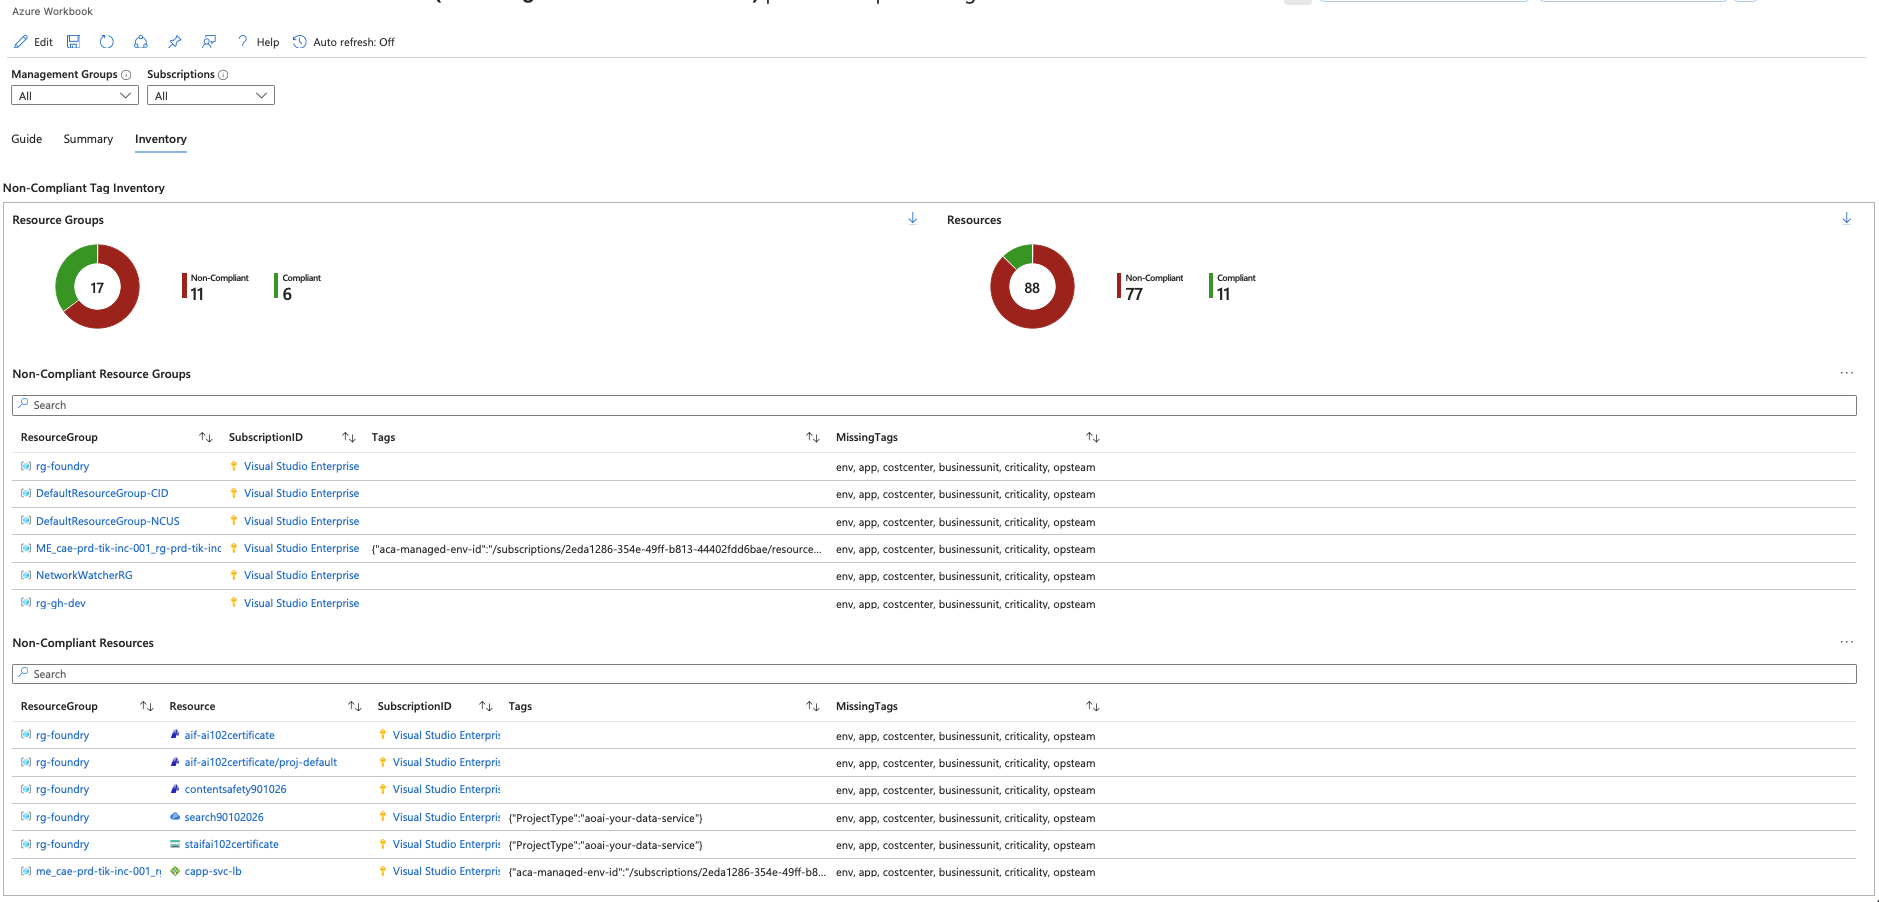This screenshot has height=902, width=1879.
Task: Open the aif-ai102certificate resource link
Action: (229, 735)
